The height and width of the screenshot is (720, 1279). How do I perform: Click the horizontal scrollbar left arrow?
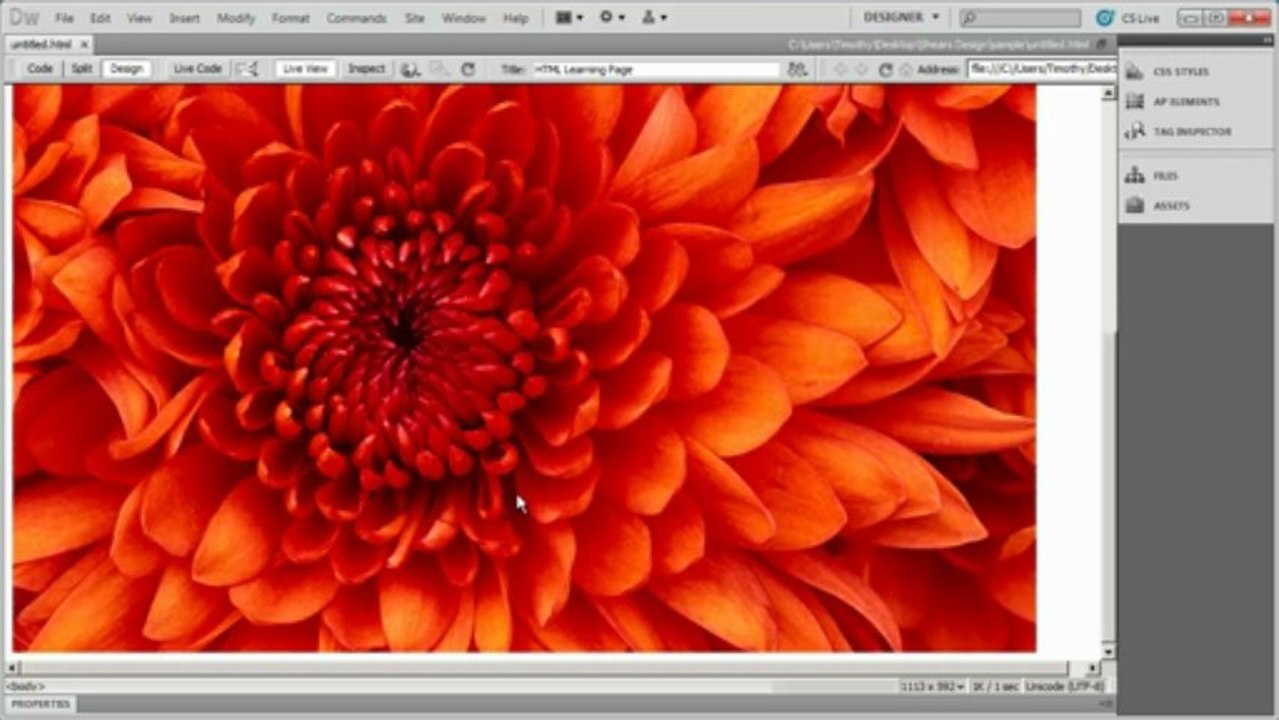click(x=13, y=667)
